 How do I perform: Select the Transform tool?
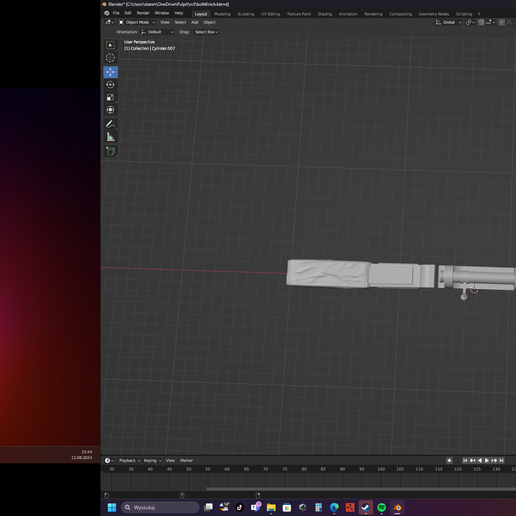[110, 110]
